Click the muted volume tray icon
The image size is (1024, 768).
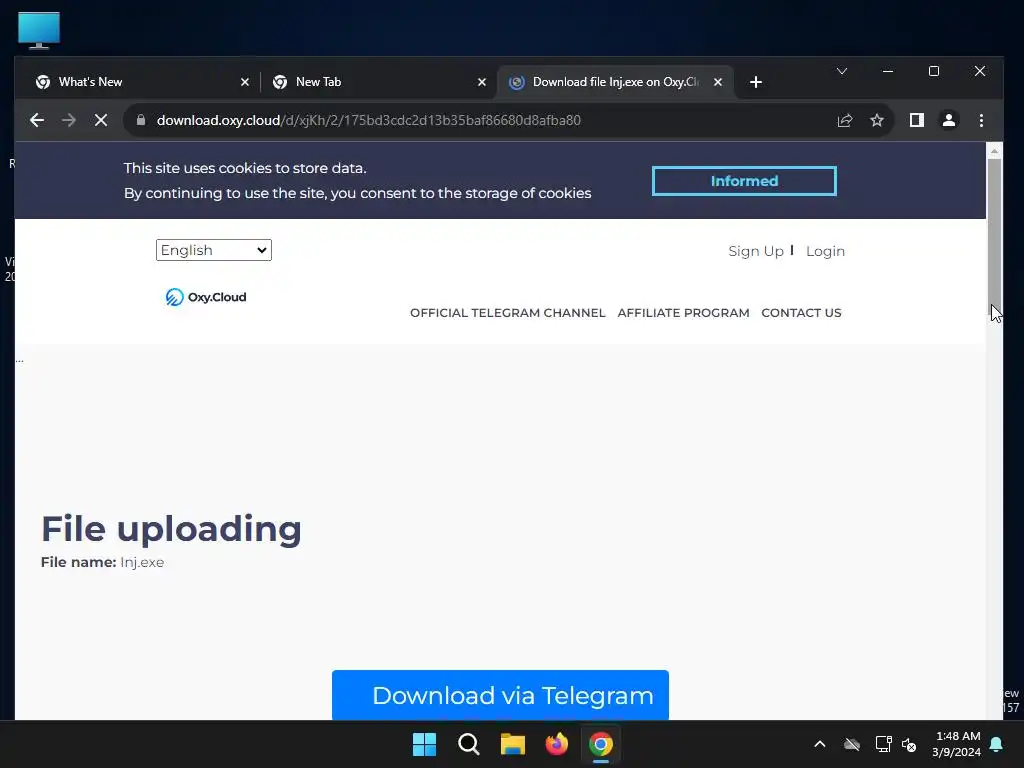909,744
